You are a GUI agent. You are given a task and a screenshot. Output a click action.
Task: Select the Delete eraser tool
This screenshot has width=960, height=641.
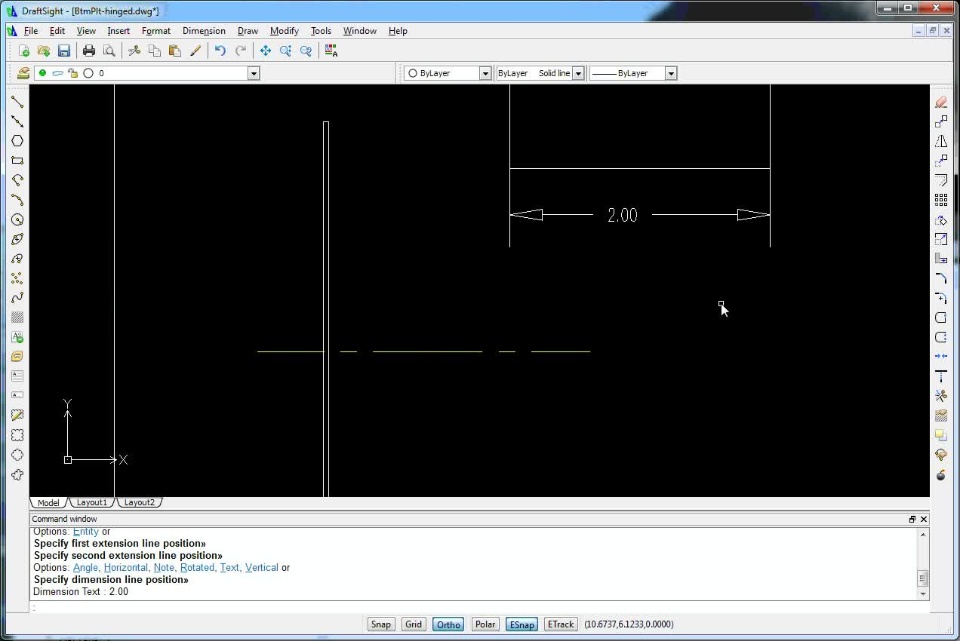click(x=941, y=102)
